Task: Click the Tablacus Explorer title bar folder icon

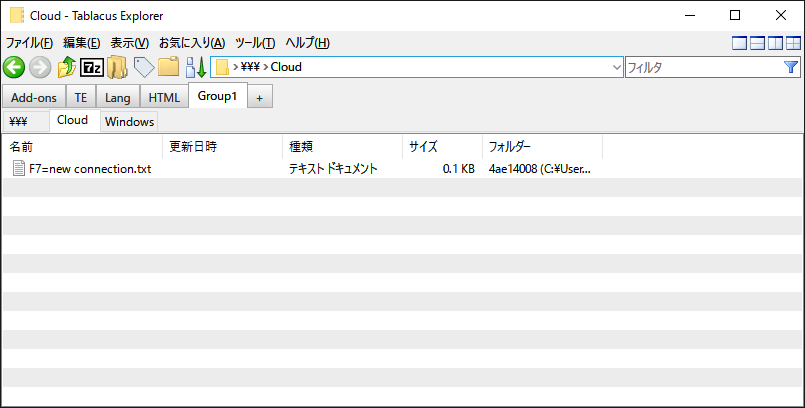Action: 17,15
